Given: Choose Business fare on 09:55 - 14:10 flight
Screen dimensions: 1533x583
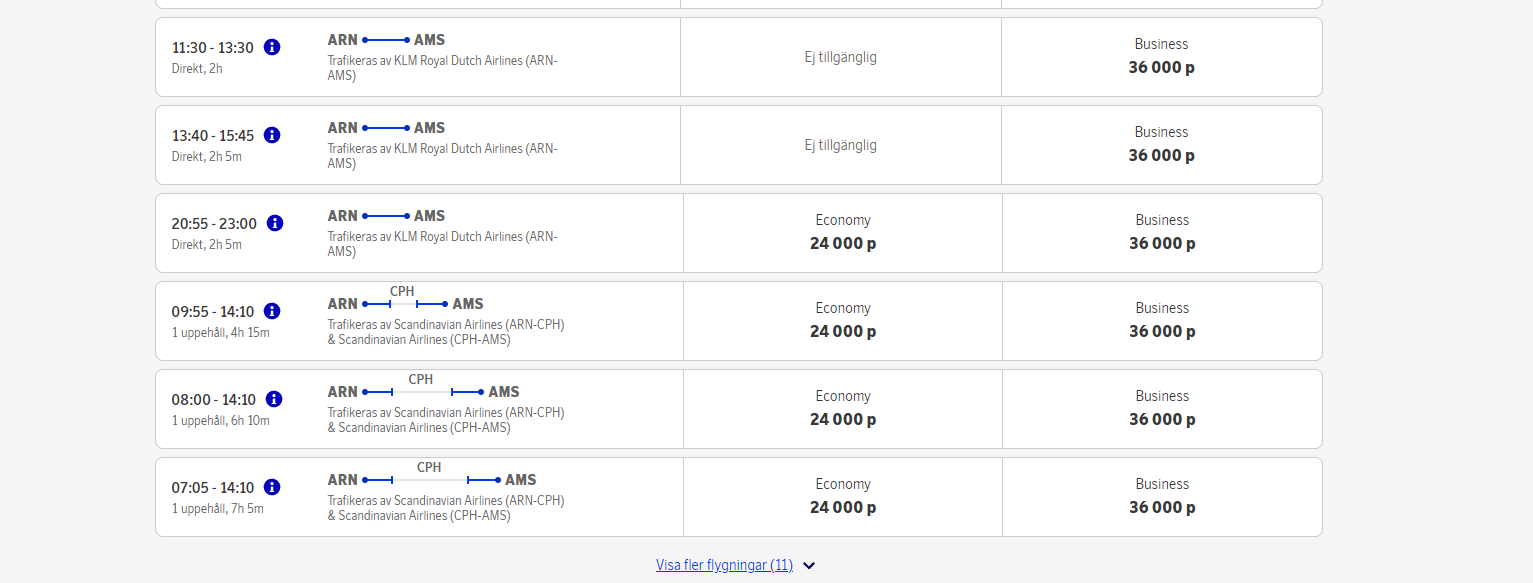Looking at the screenshot, I should tap(1161, 321).
